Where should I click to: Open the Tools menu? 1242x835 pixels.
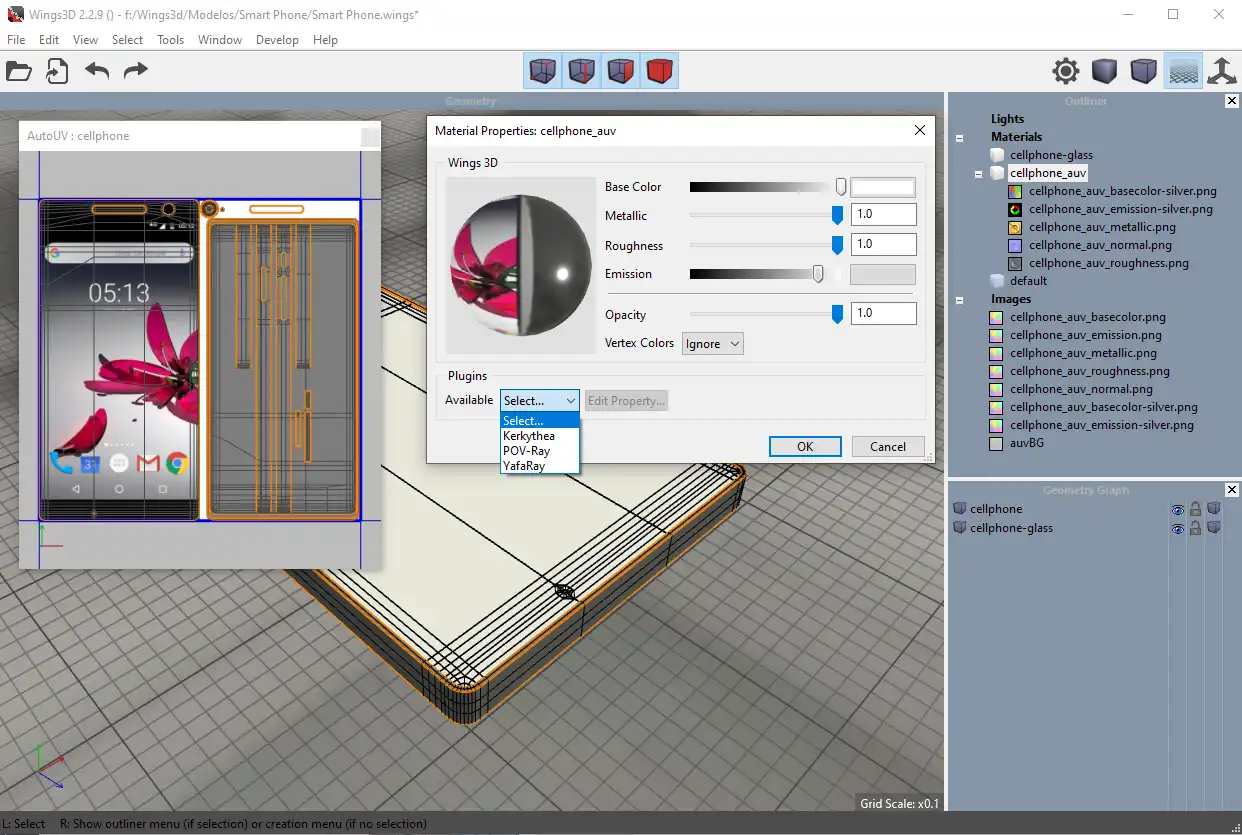170,40
